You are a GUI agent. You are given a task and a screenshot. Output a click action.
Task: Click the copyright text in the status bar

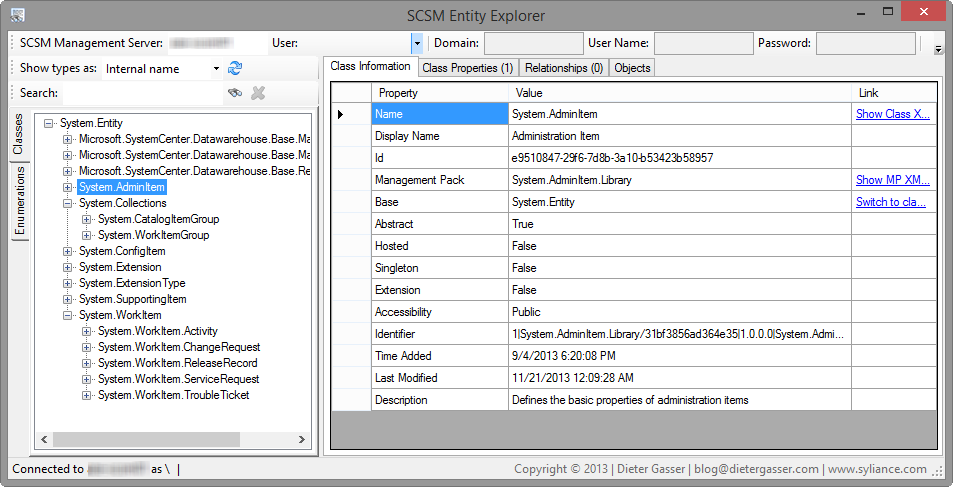coord(720,469)
